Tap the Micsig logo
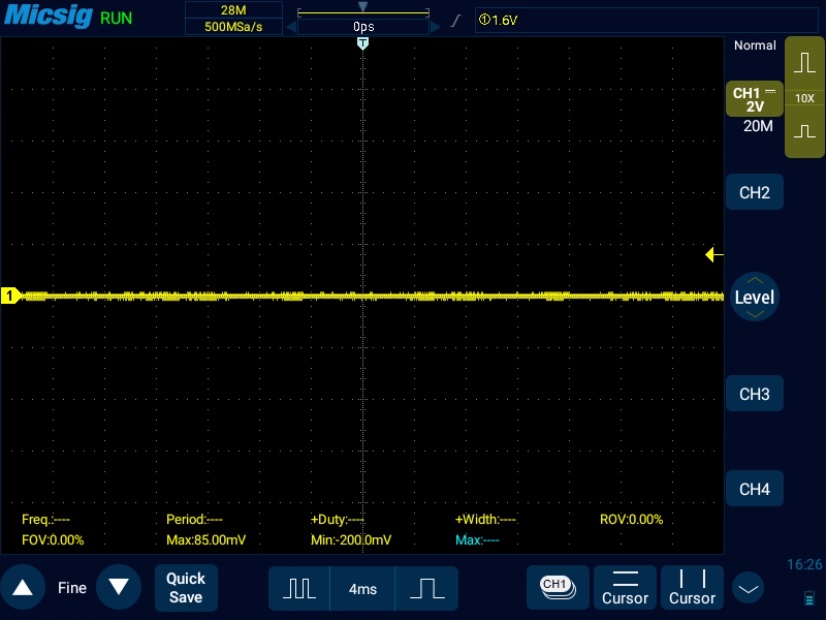Screen dimensions: 826x620 click(48, 15)
